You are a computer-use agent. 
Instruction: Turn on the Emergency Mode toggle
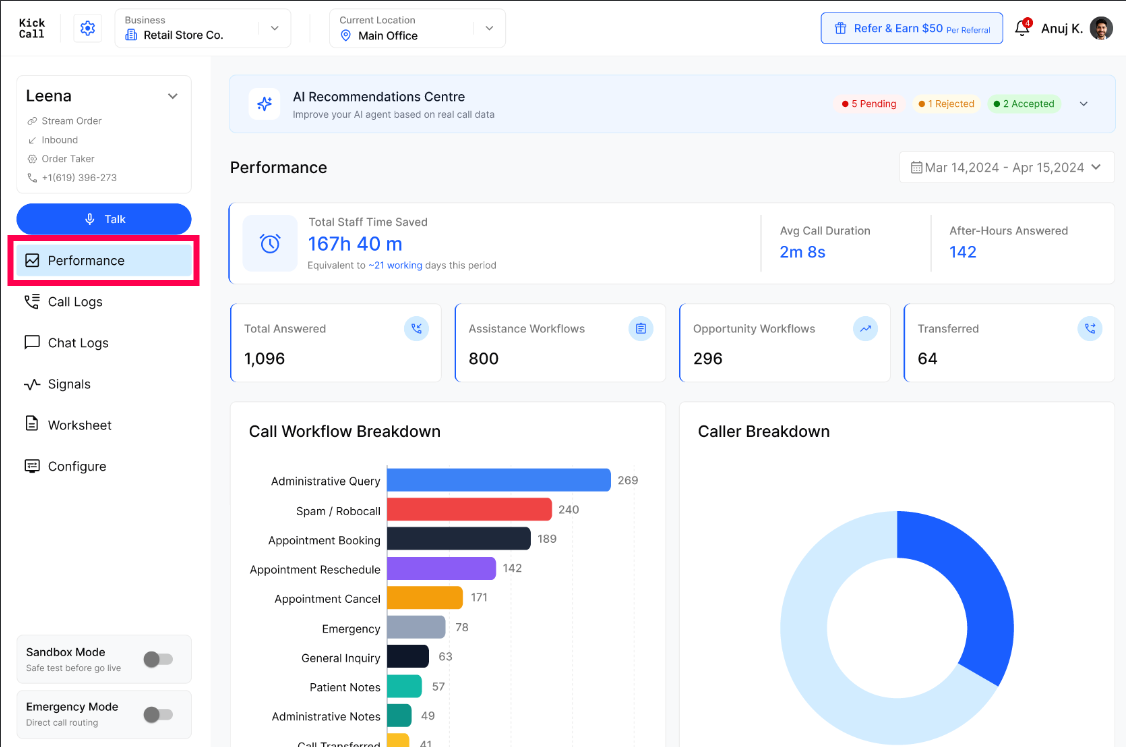pos(158,715)
